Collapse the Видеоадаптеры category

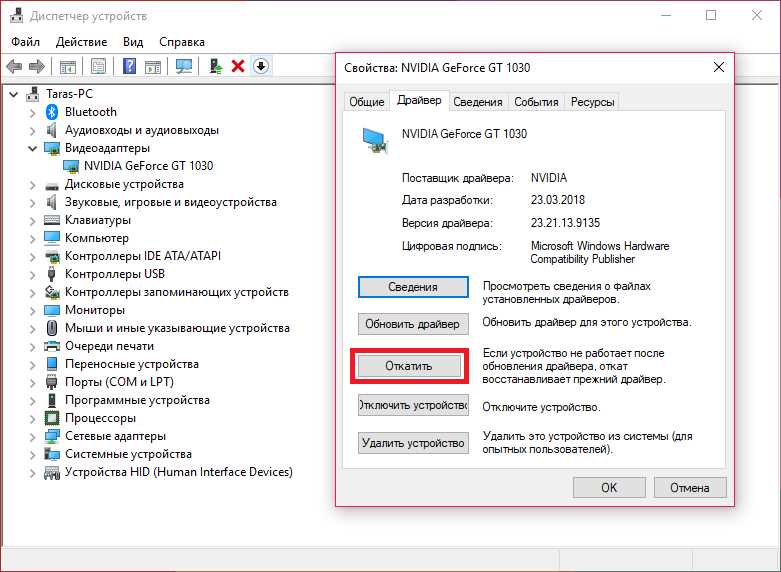32,148
